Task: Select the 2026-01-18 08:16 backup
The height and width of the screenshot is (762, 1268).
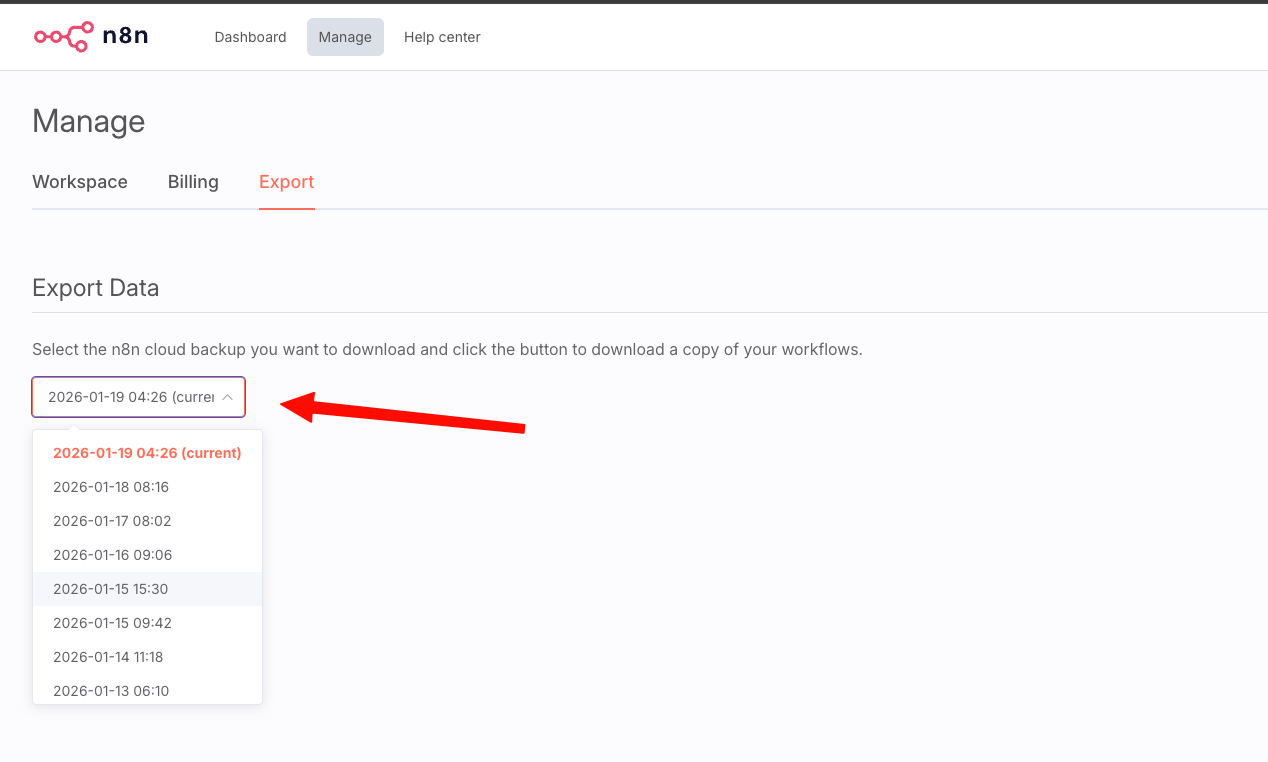Action: click(111, 487)
